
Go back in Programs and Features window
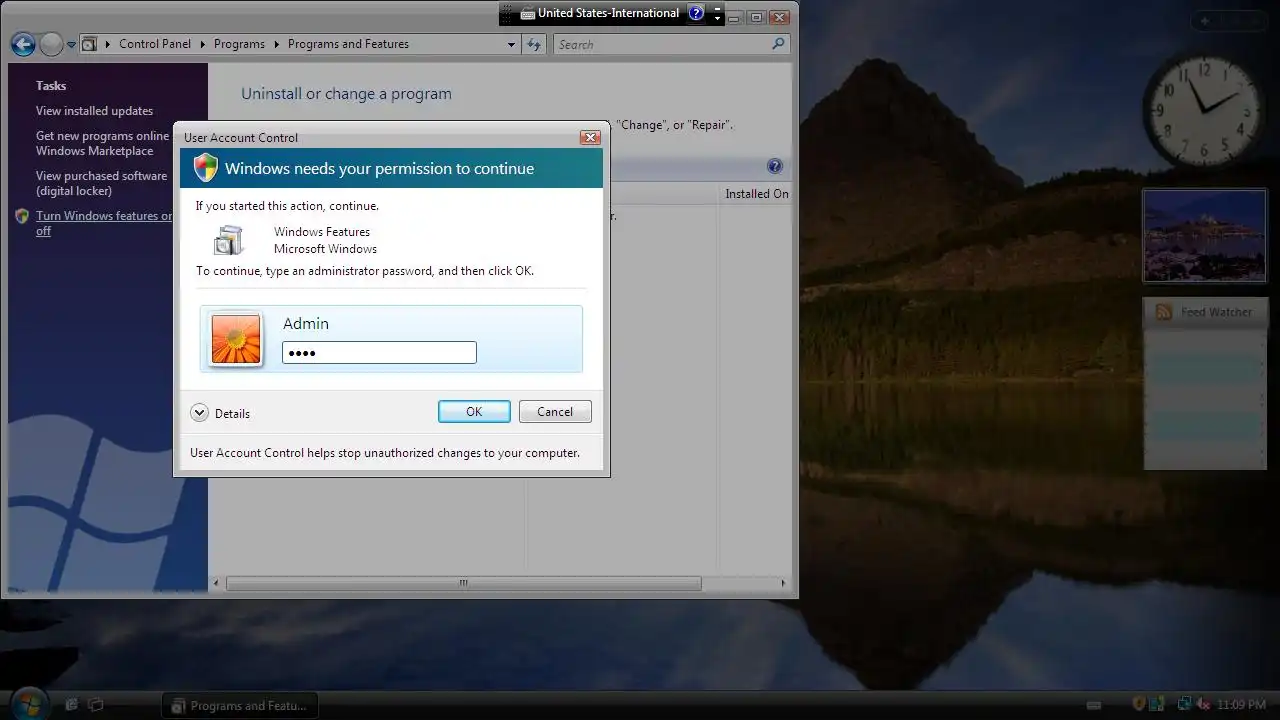[x=23, y=44]
